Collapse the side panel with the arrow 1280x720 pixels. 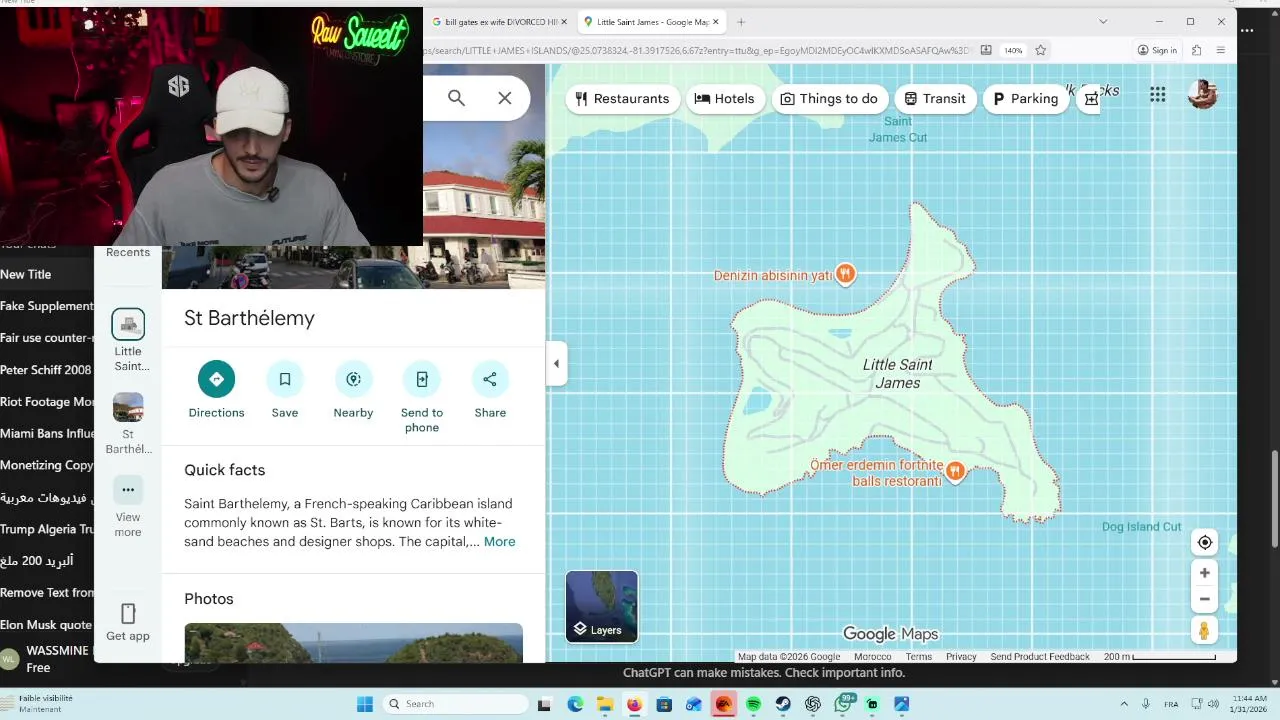pos(556,364)
